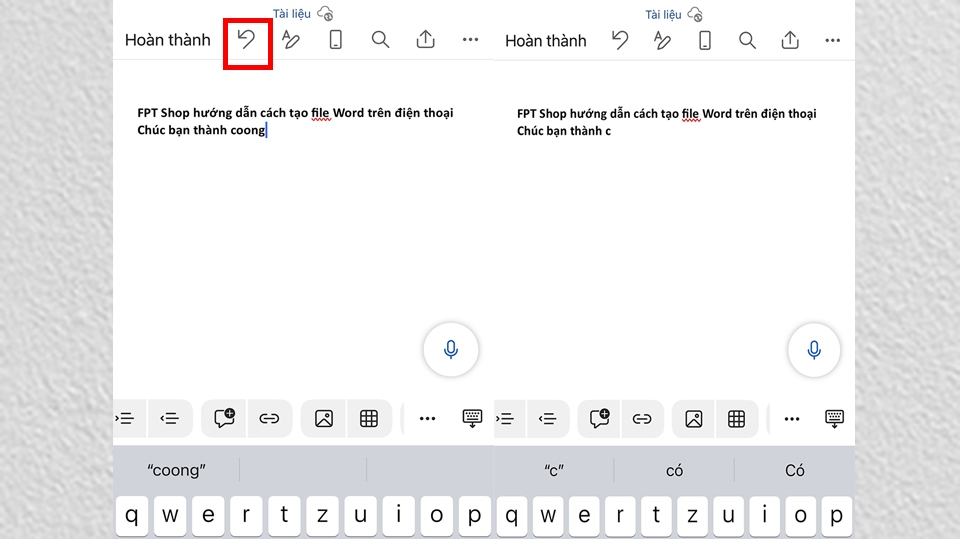Tap the z key on the left keyboard
Viewport: 960px width, 539px height.
coord(322,516)
